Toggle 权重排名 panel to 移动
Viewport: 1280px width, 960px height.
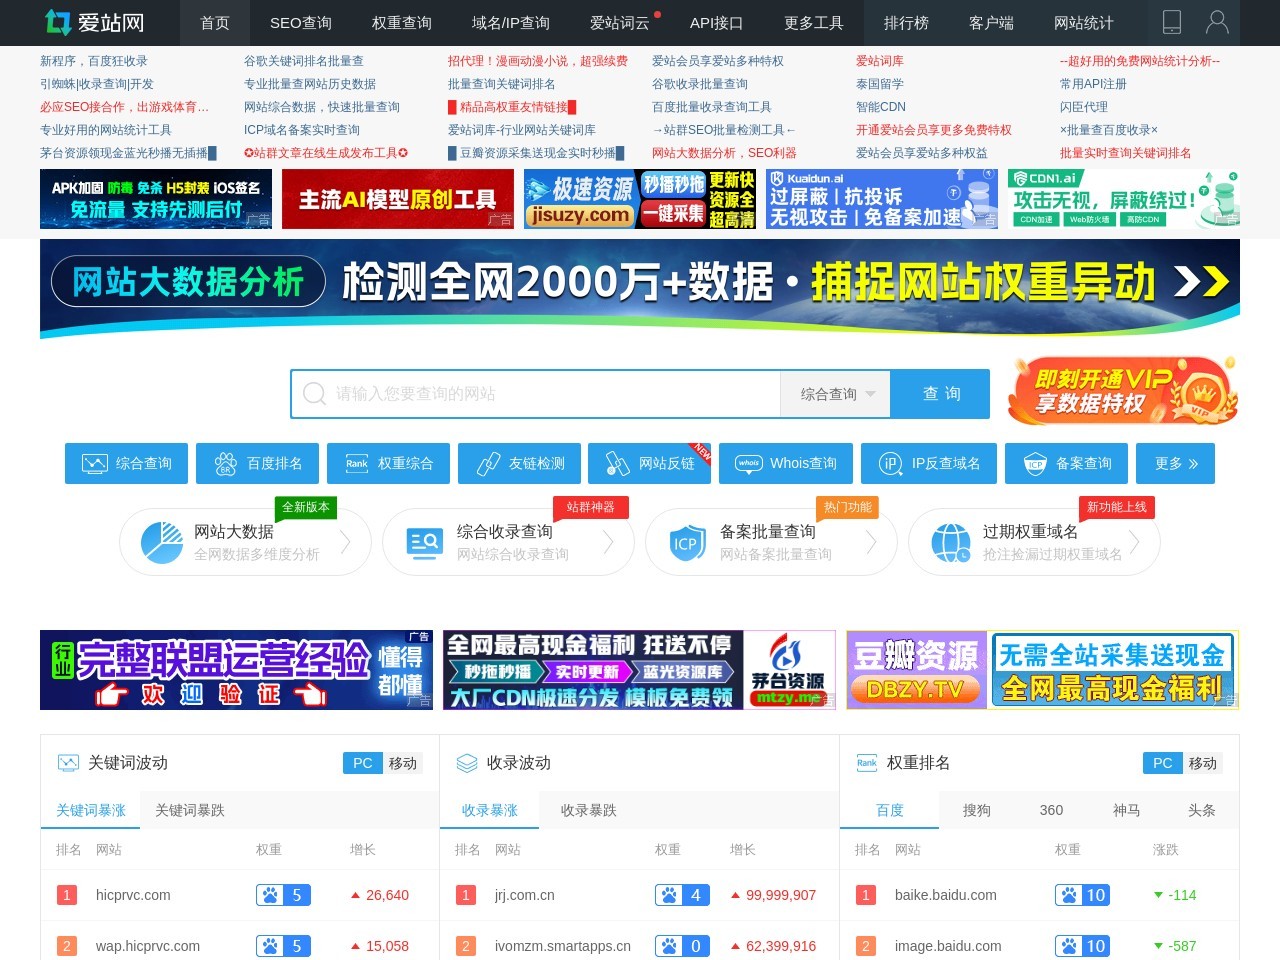tap(1202, 763)
